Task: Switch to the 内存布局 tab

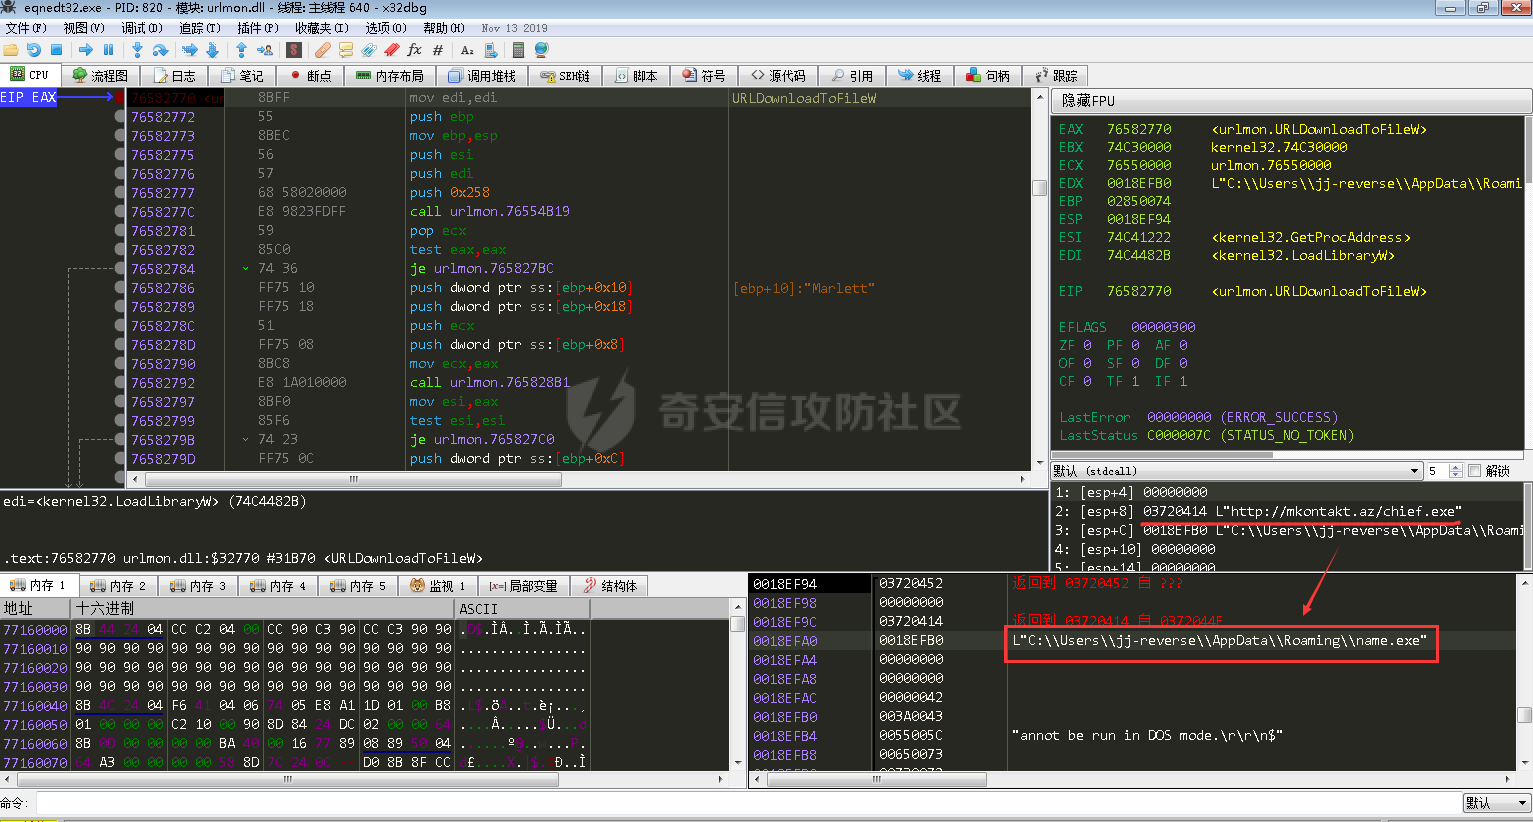Action: 390,76
